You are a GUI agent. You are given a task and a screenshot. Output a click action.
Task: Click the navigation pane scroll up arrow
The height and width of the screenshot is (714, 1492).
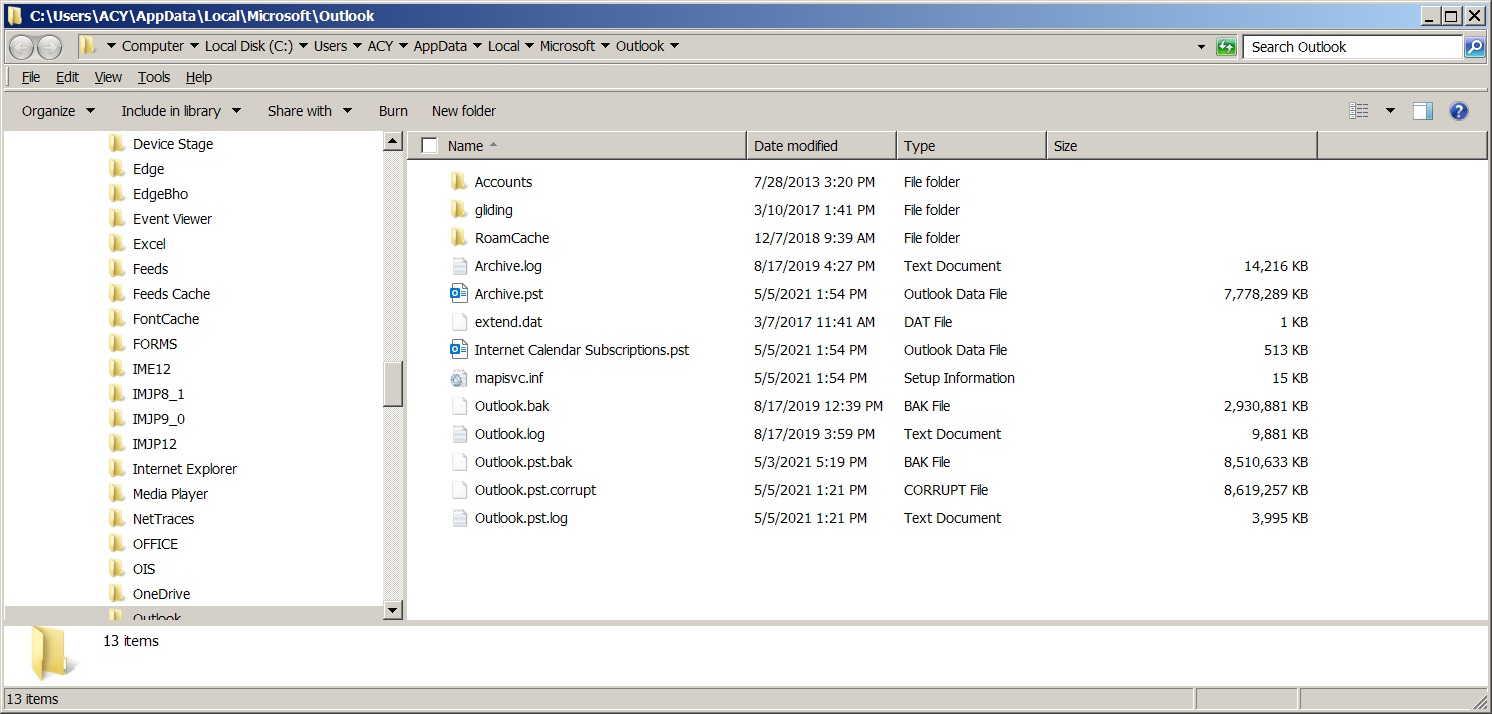(393, 142)
